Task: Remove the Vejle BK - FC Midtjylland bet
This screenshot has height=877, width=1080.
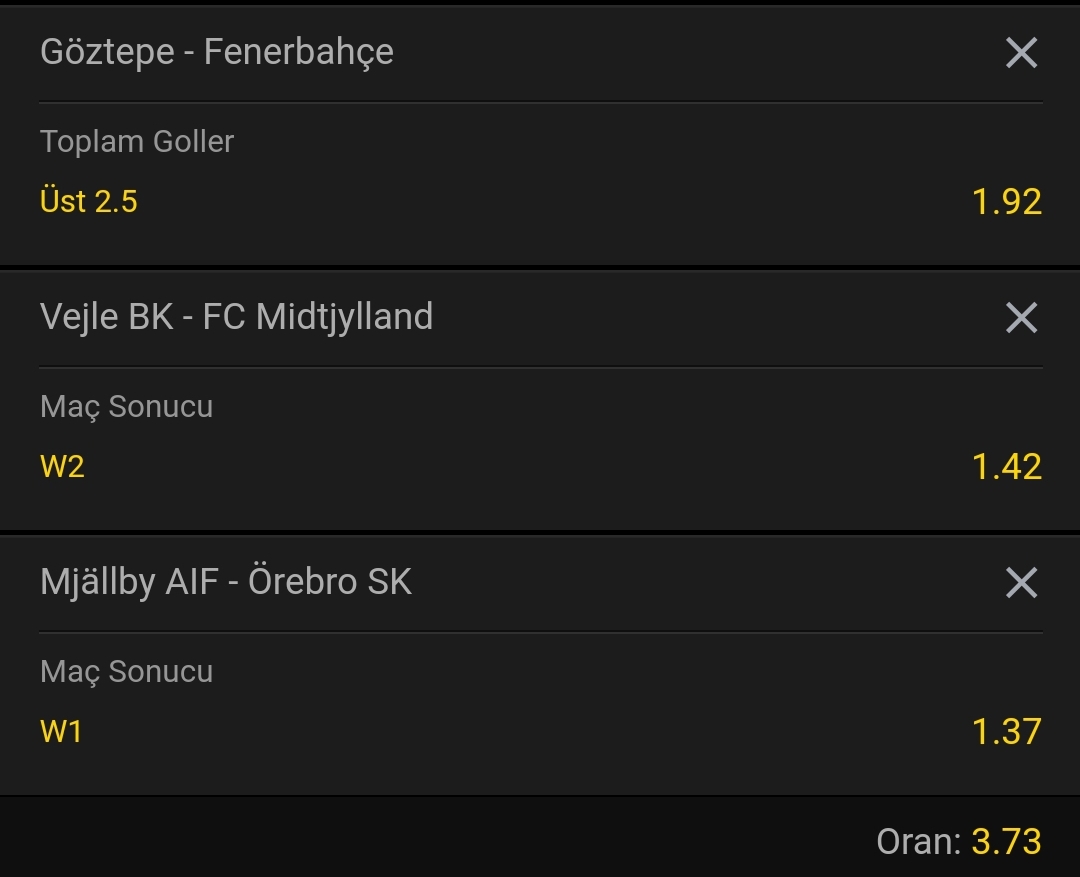Action: click(1021, 318)
